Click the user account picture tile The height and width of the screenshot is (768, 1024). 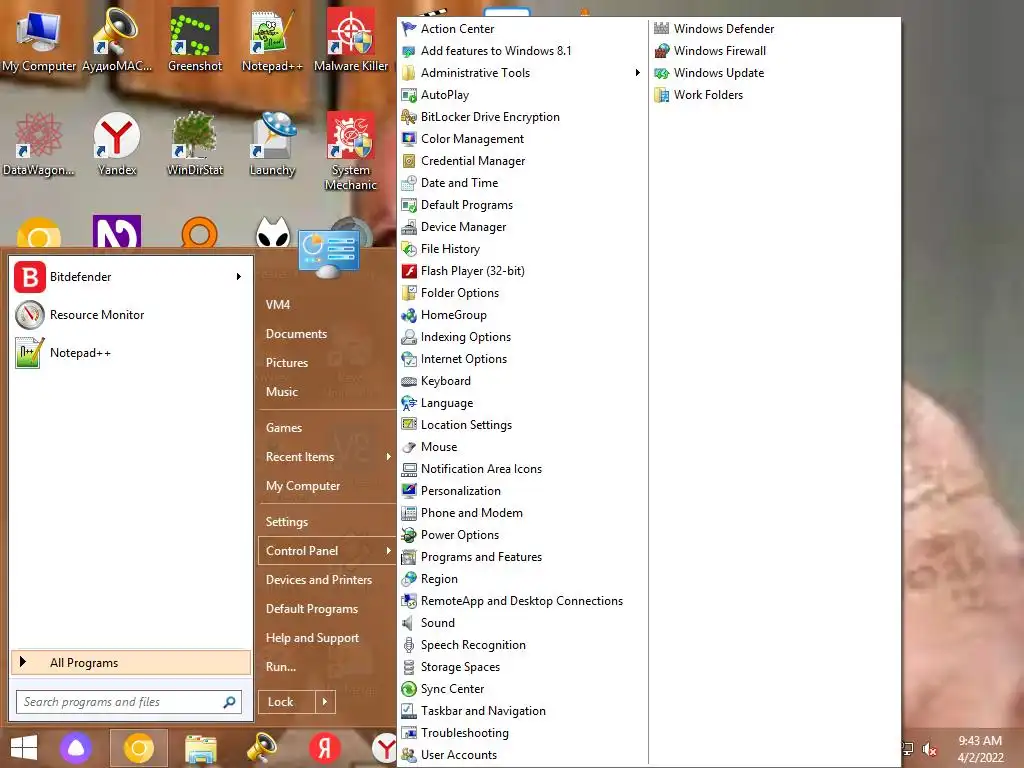pos(328,253)
